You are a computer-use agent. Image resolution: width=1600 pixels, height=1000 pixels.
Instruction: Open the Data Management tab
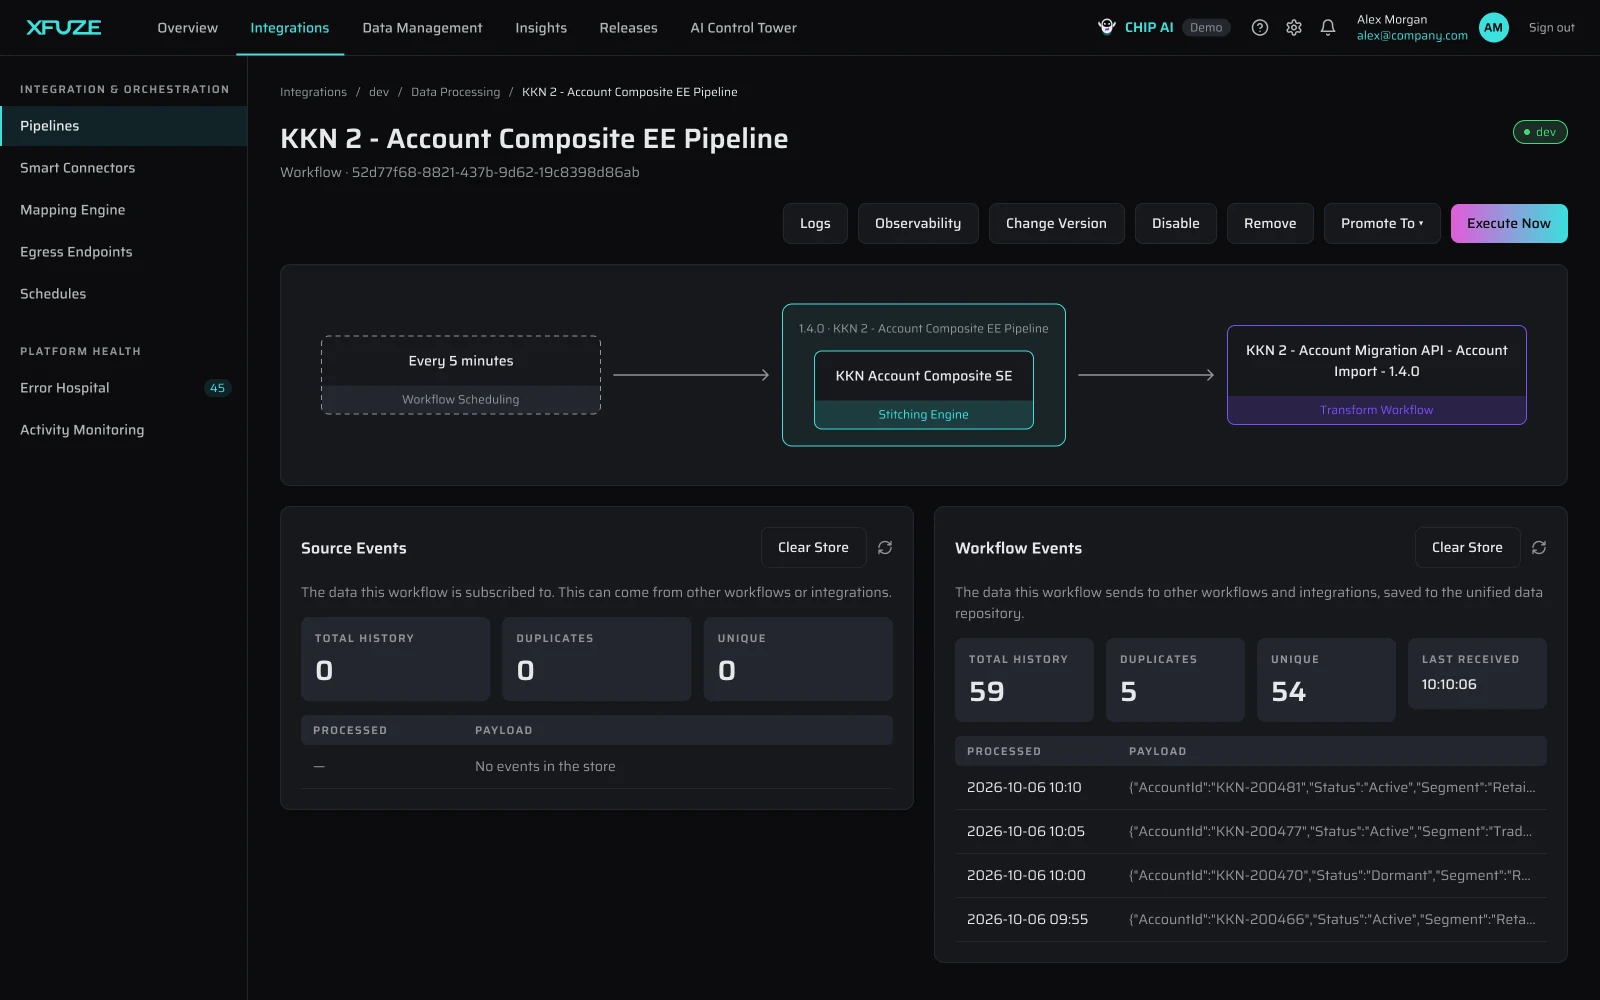click(x=422, y=28)
